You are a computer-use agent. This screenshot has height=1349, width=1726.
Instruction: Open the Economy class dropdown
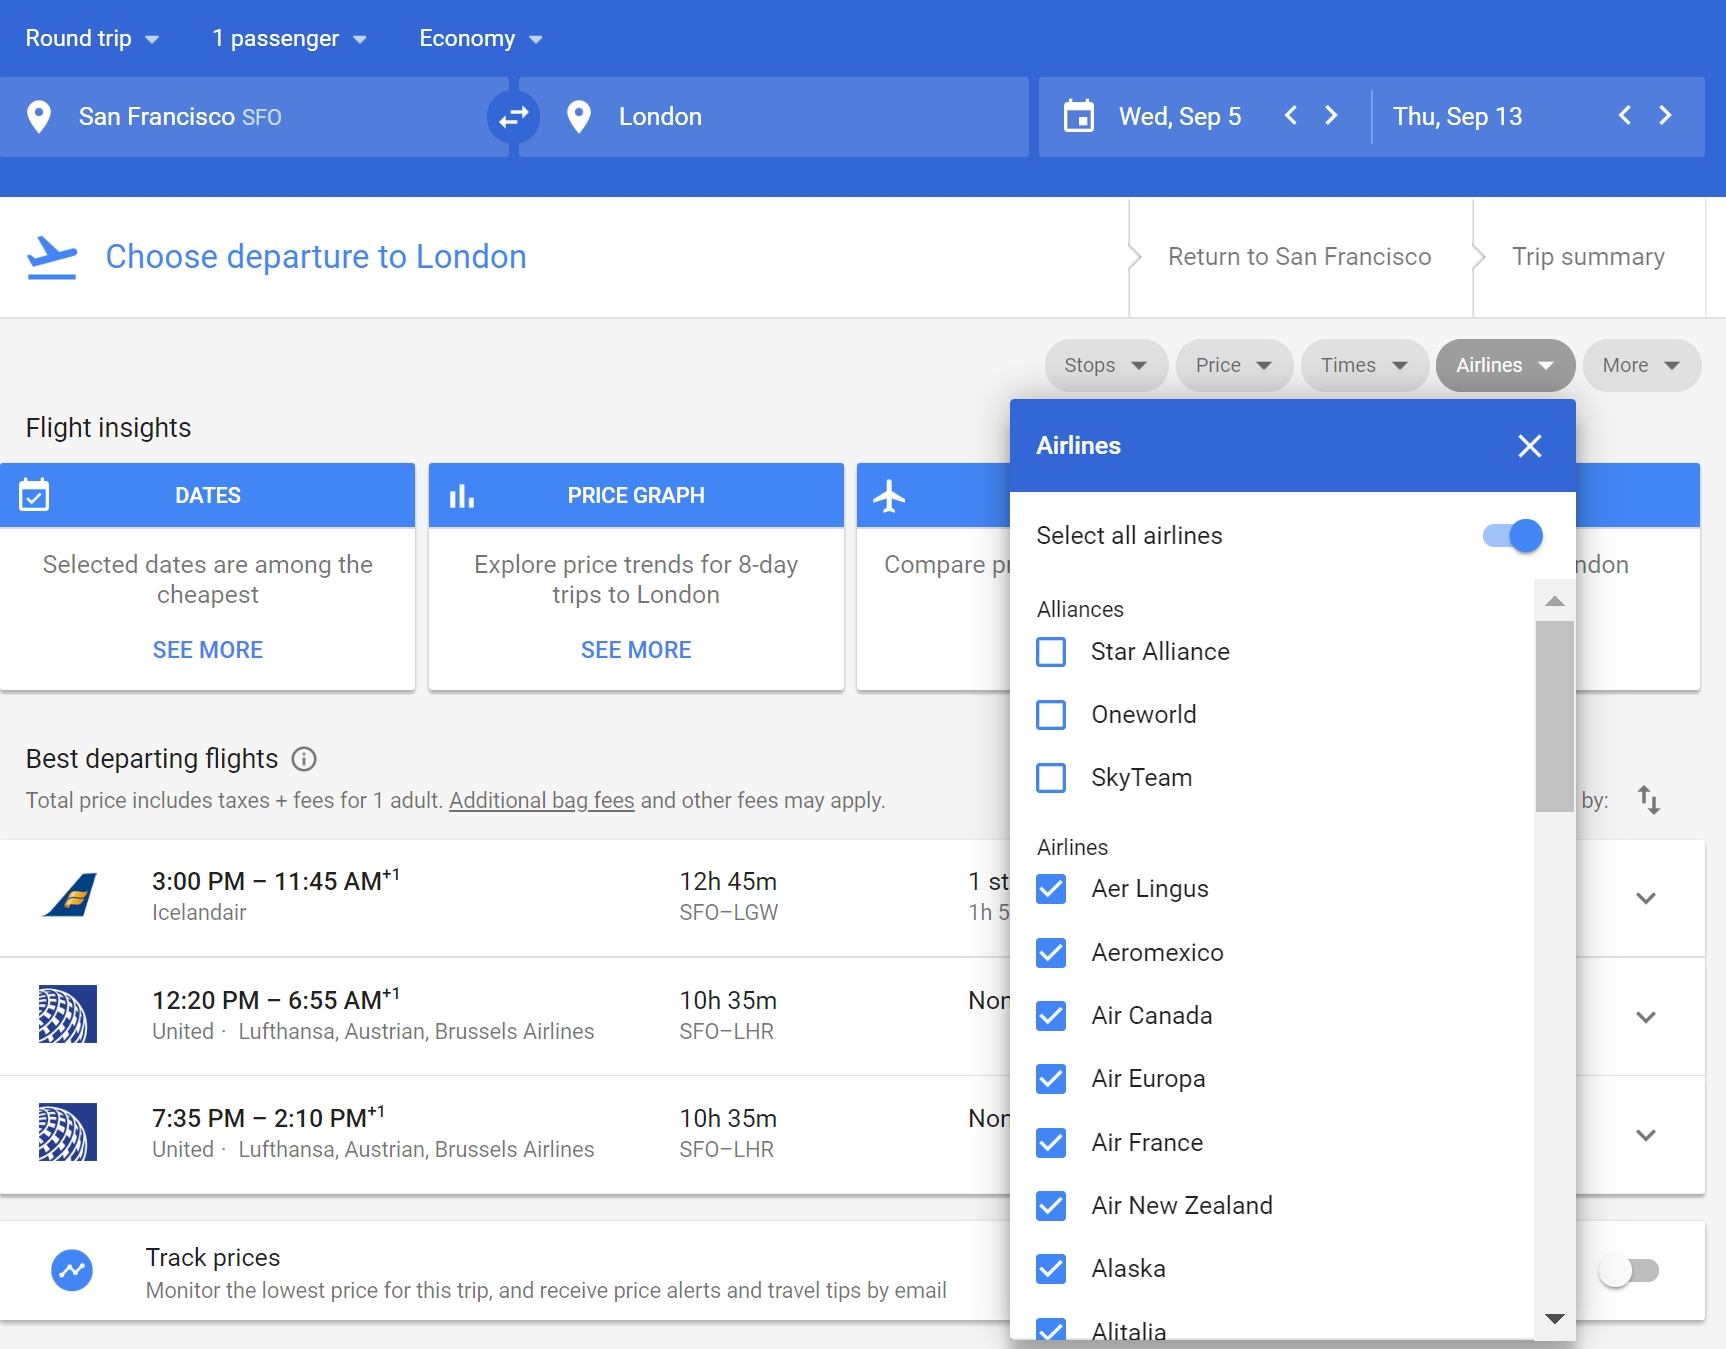tap(481, 39)
